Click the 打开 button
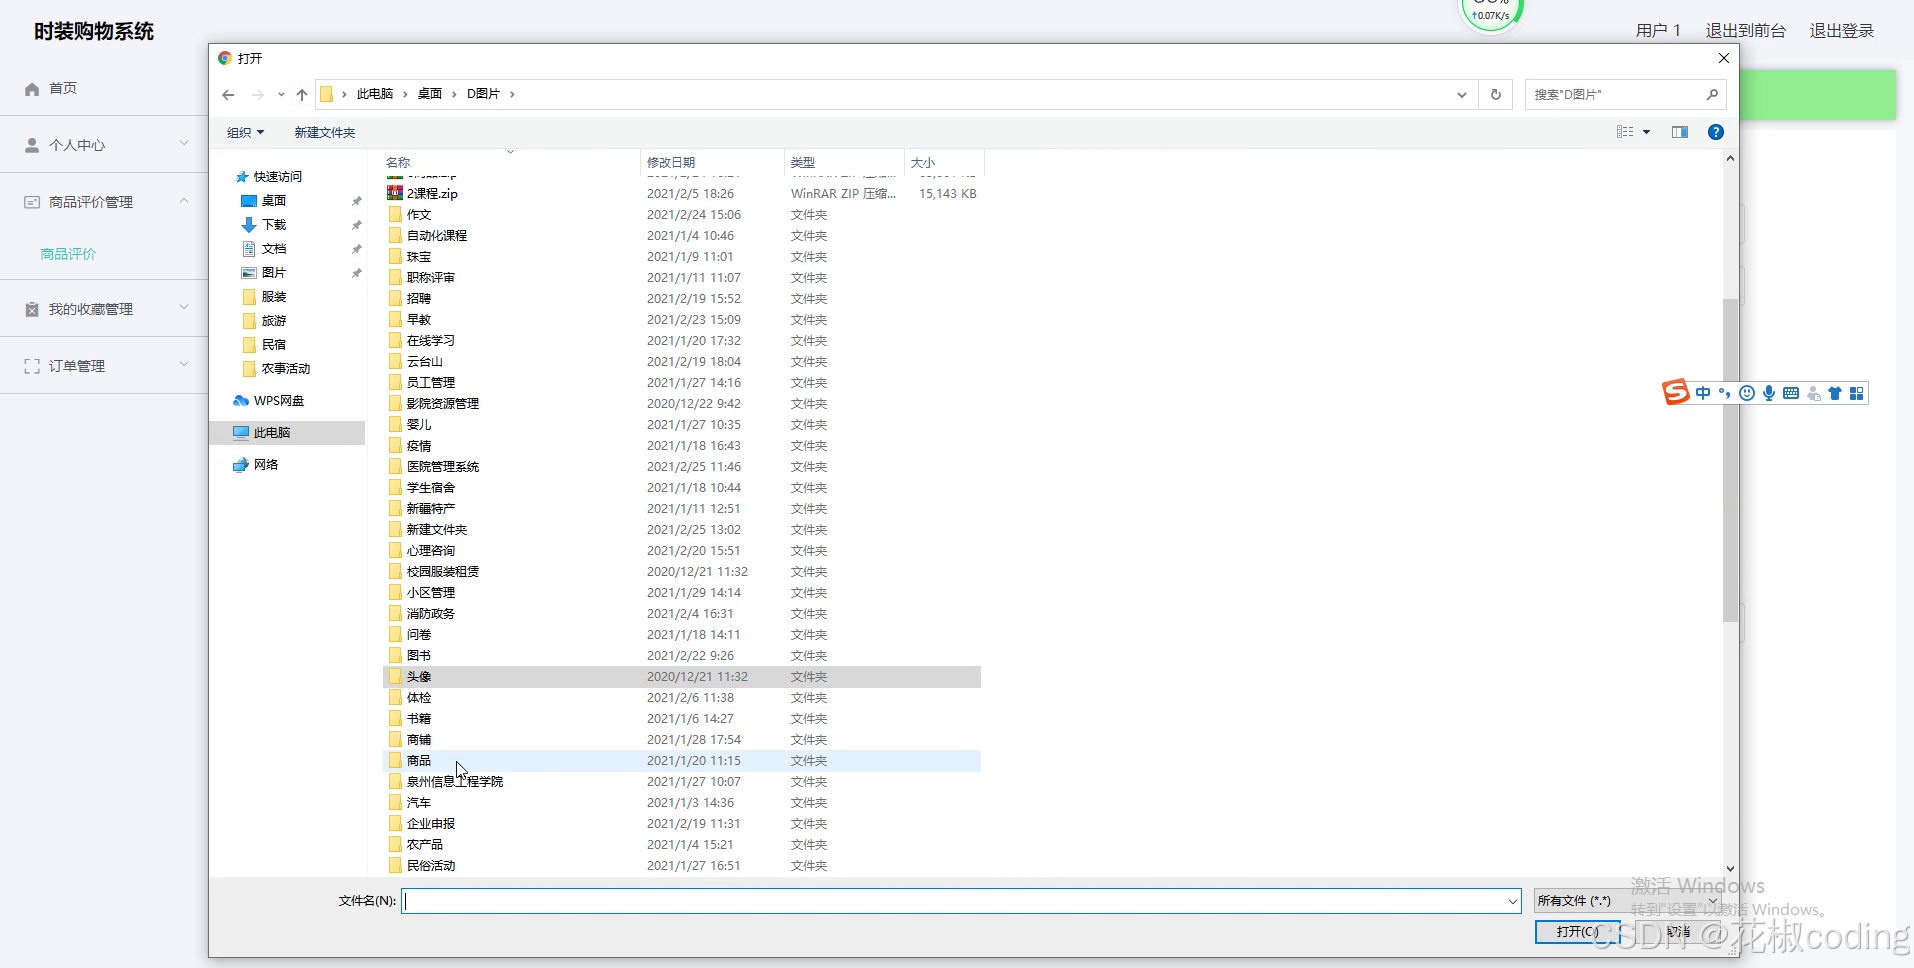This screenshot has width=1914, height=968. (1577, 932)
